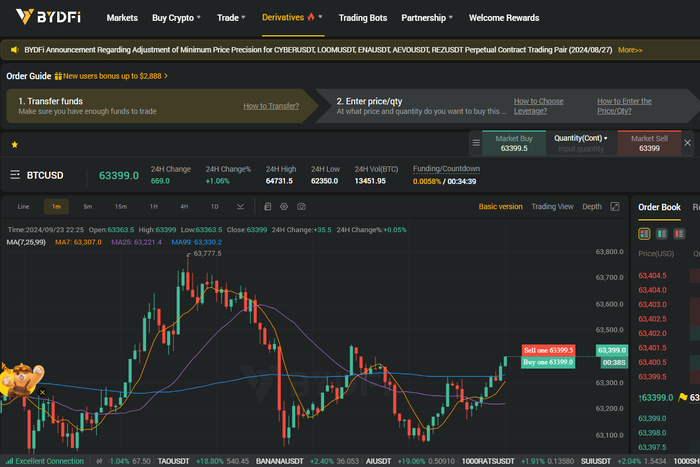Open the Order Book tab
The width and height of the screenshot is (700, 467).
point(659,207)
